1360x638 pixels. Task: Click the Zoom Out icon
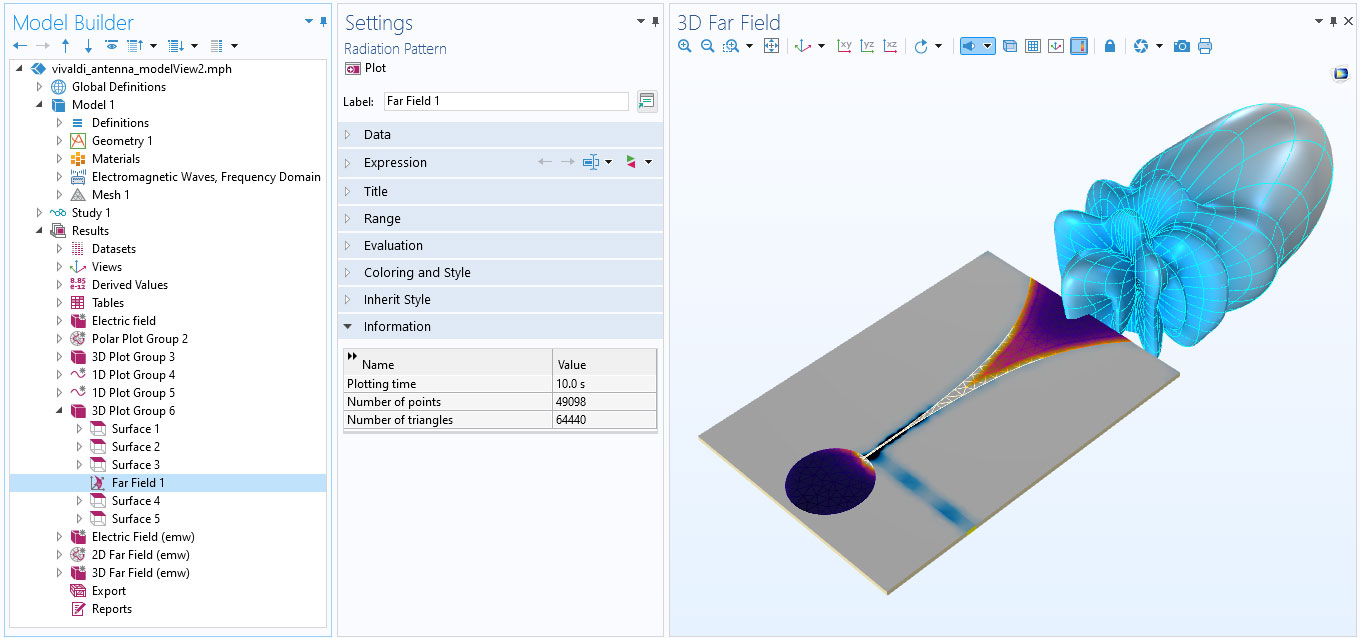708,46
